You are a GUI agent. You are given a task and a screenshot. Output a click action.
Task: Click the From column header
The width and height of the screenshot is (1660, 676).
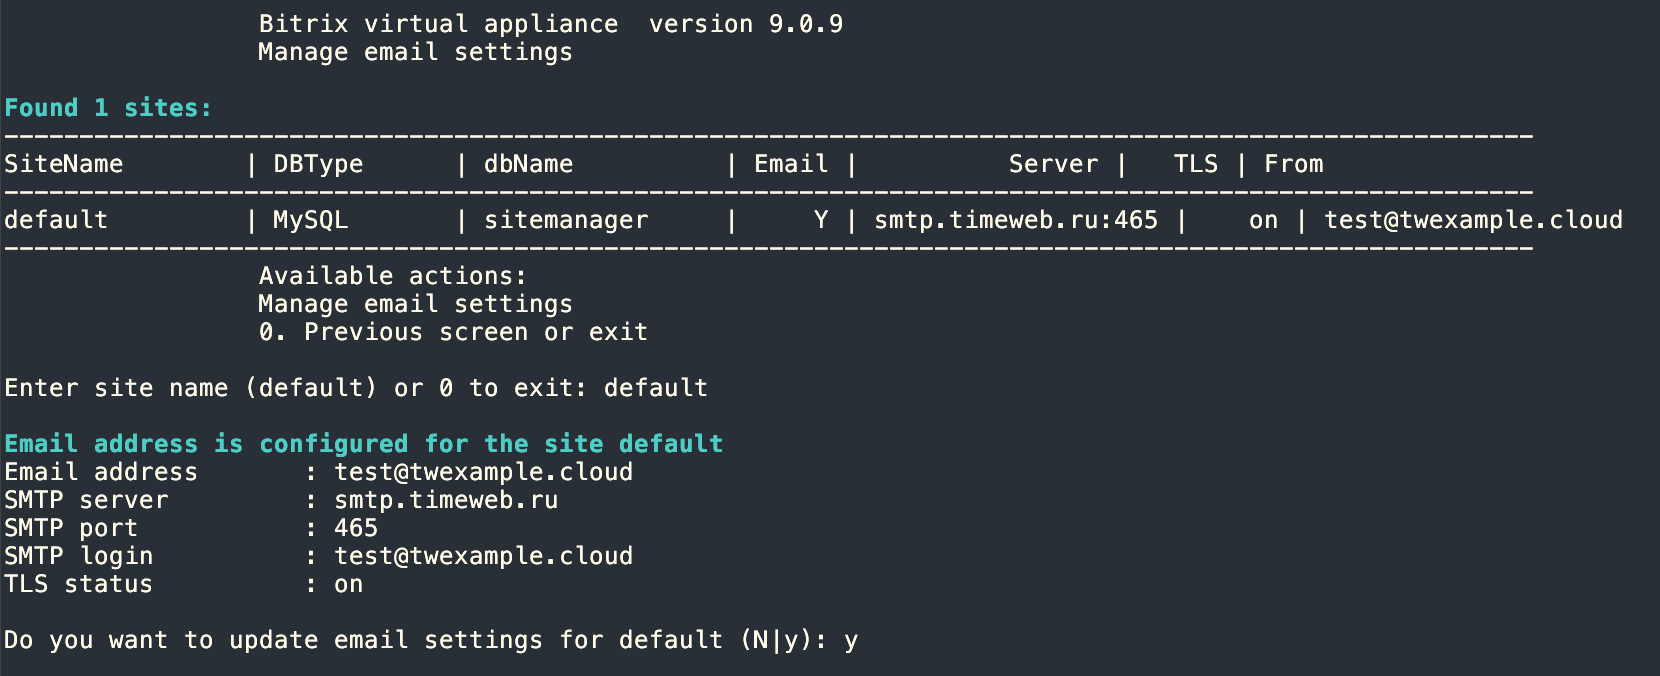(1293, 164)
